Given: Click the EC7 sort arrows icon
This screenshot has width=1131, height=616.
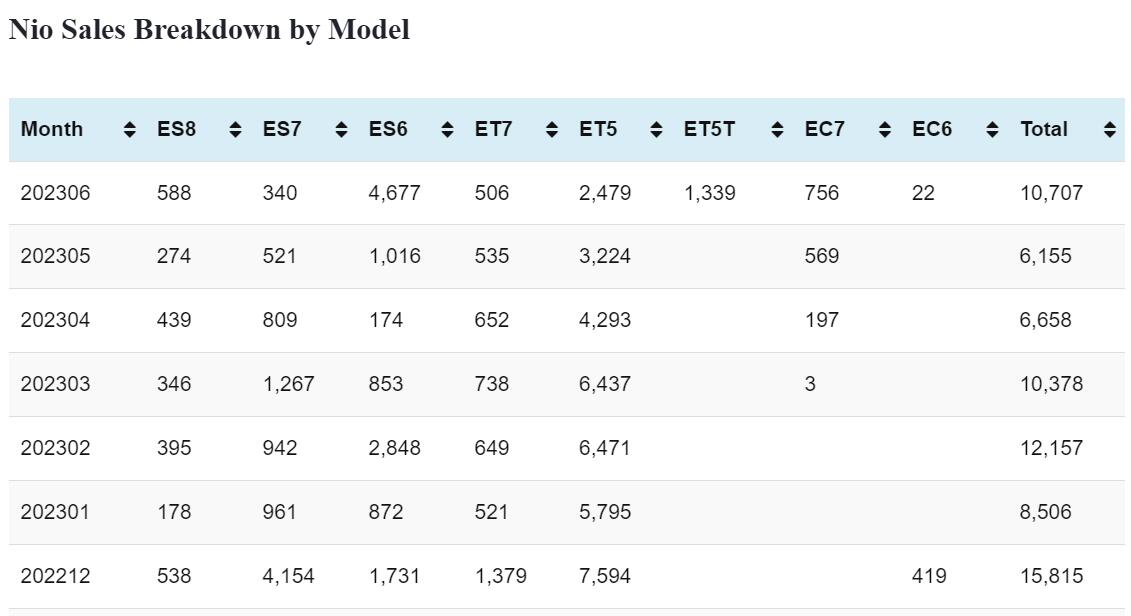Looking at the screenshot, I should click(x=885, y=130).
